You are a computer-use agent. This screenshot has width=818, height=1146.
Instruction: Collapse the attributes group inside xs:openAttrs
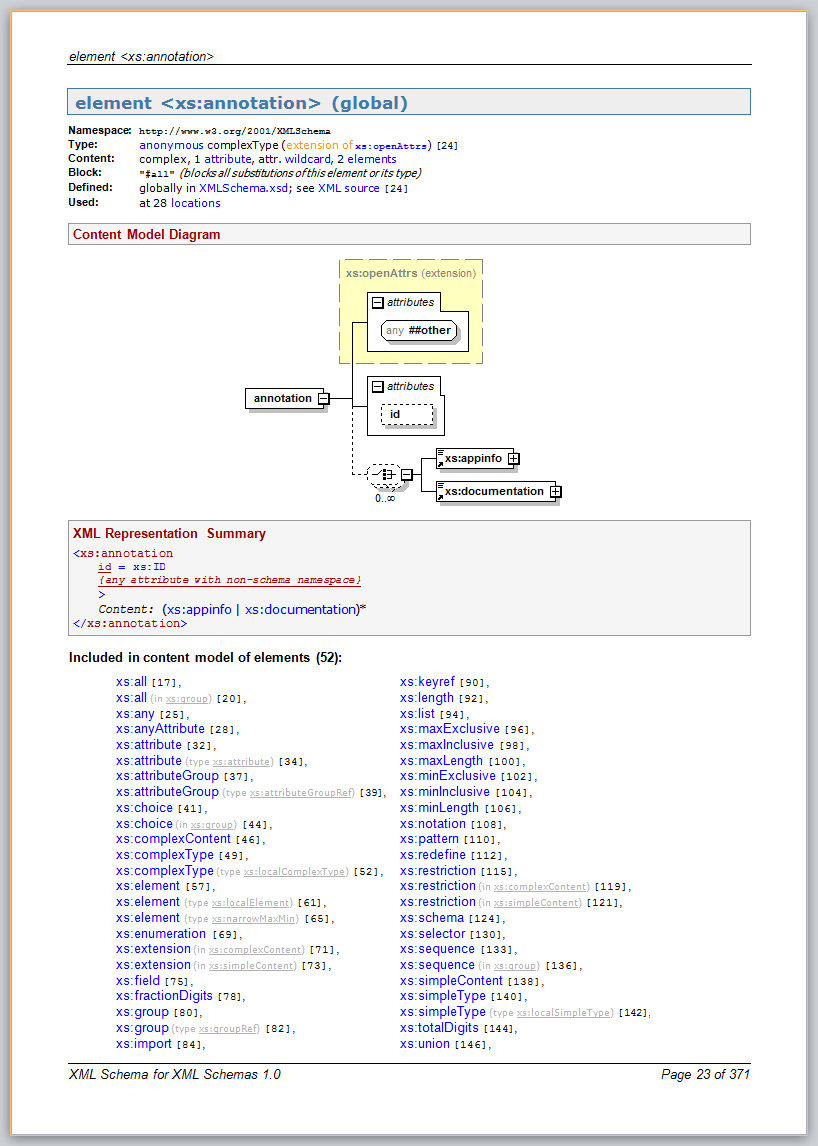click(x=377, y=302)
